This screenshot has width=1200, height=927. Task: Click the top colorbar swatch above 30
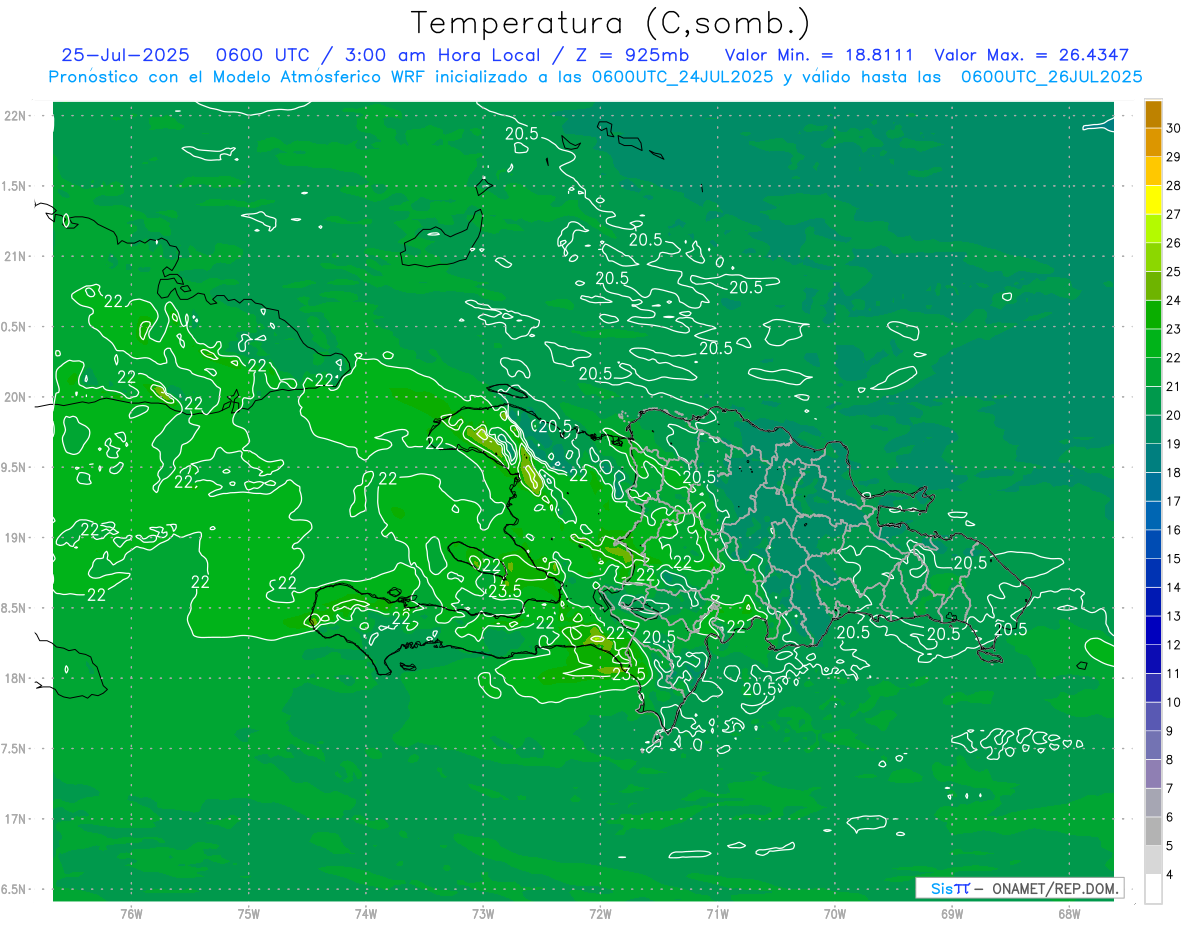click(x=1153, y=114)
